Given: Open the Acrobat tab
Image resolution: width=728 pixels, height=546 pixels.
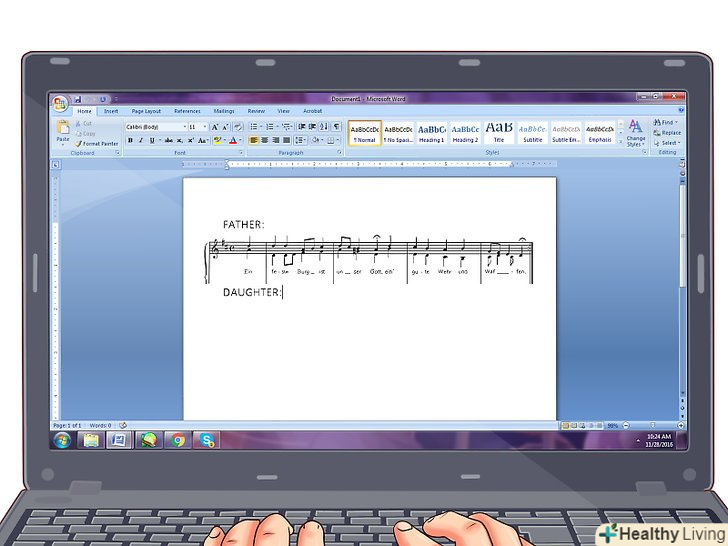Looking at the screenshot, I should coord(312,111).
